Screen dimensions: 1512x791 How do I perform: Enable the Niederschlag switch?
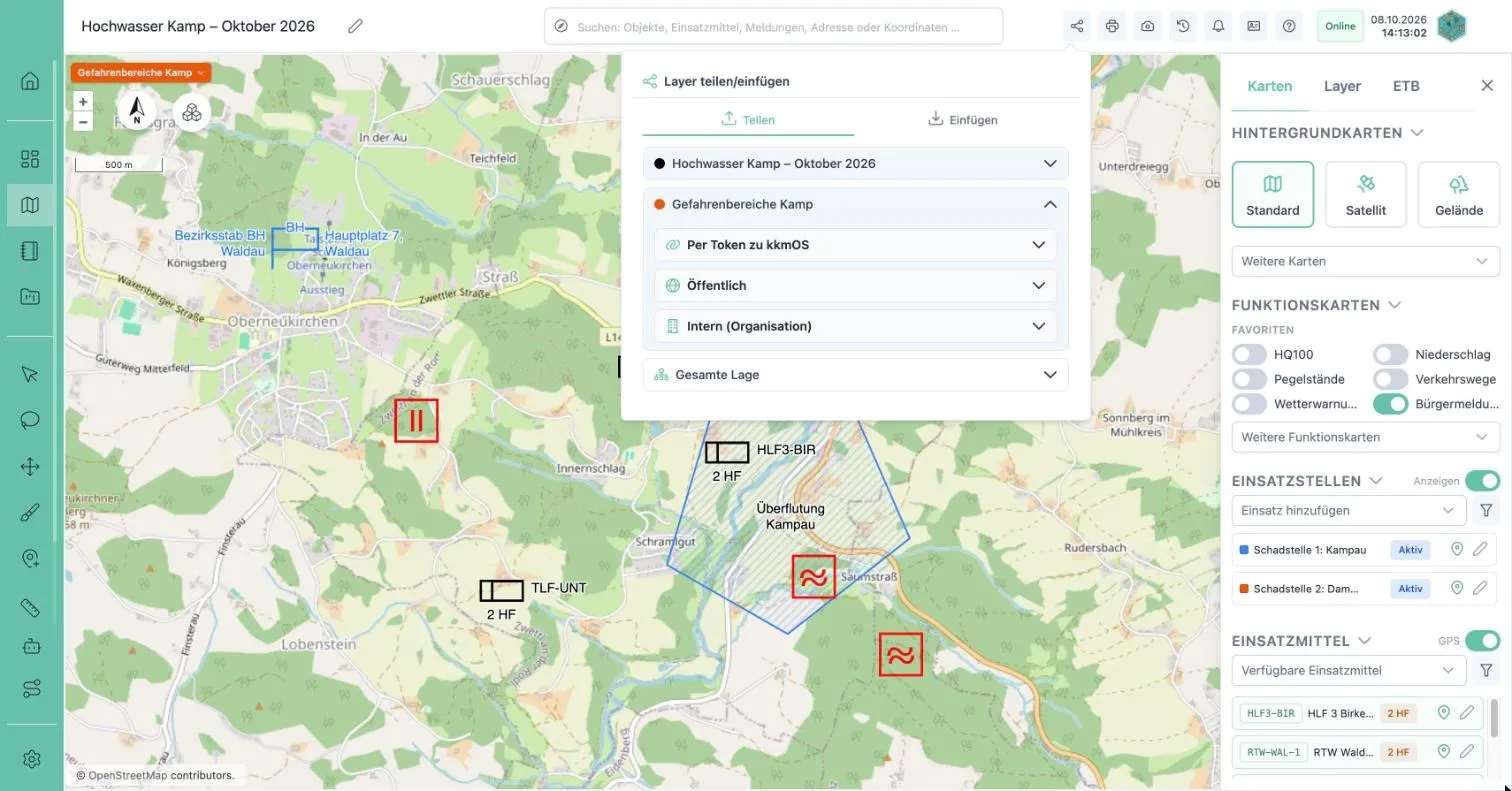click(x=1390, y=354)
